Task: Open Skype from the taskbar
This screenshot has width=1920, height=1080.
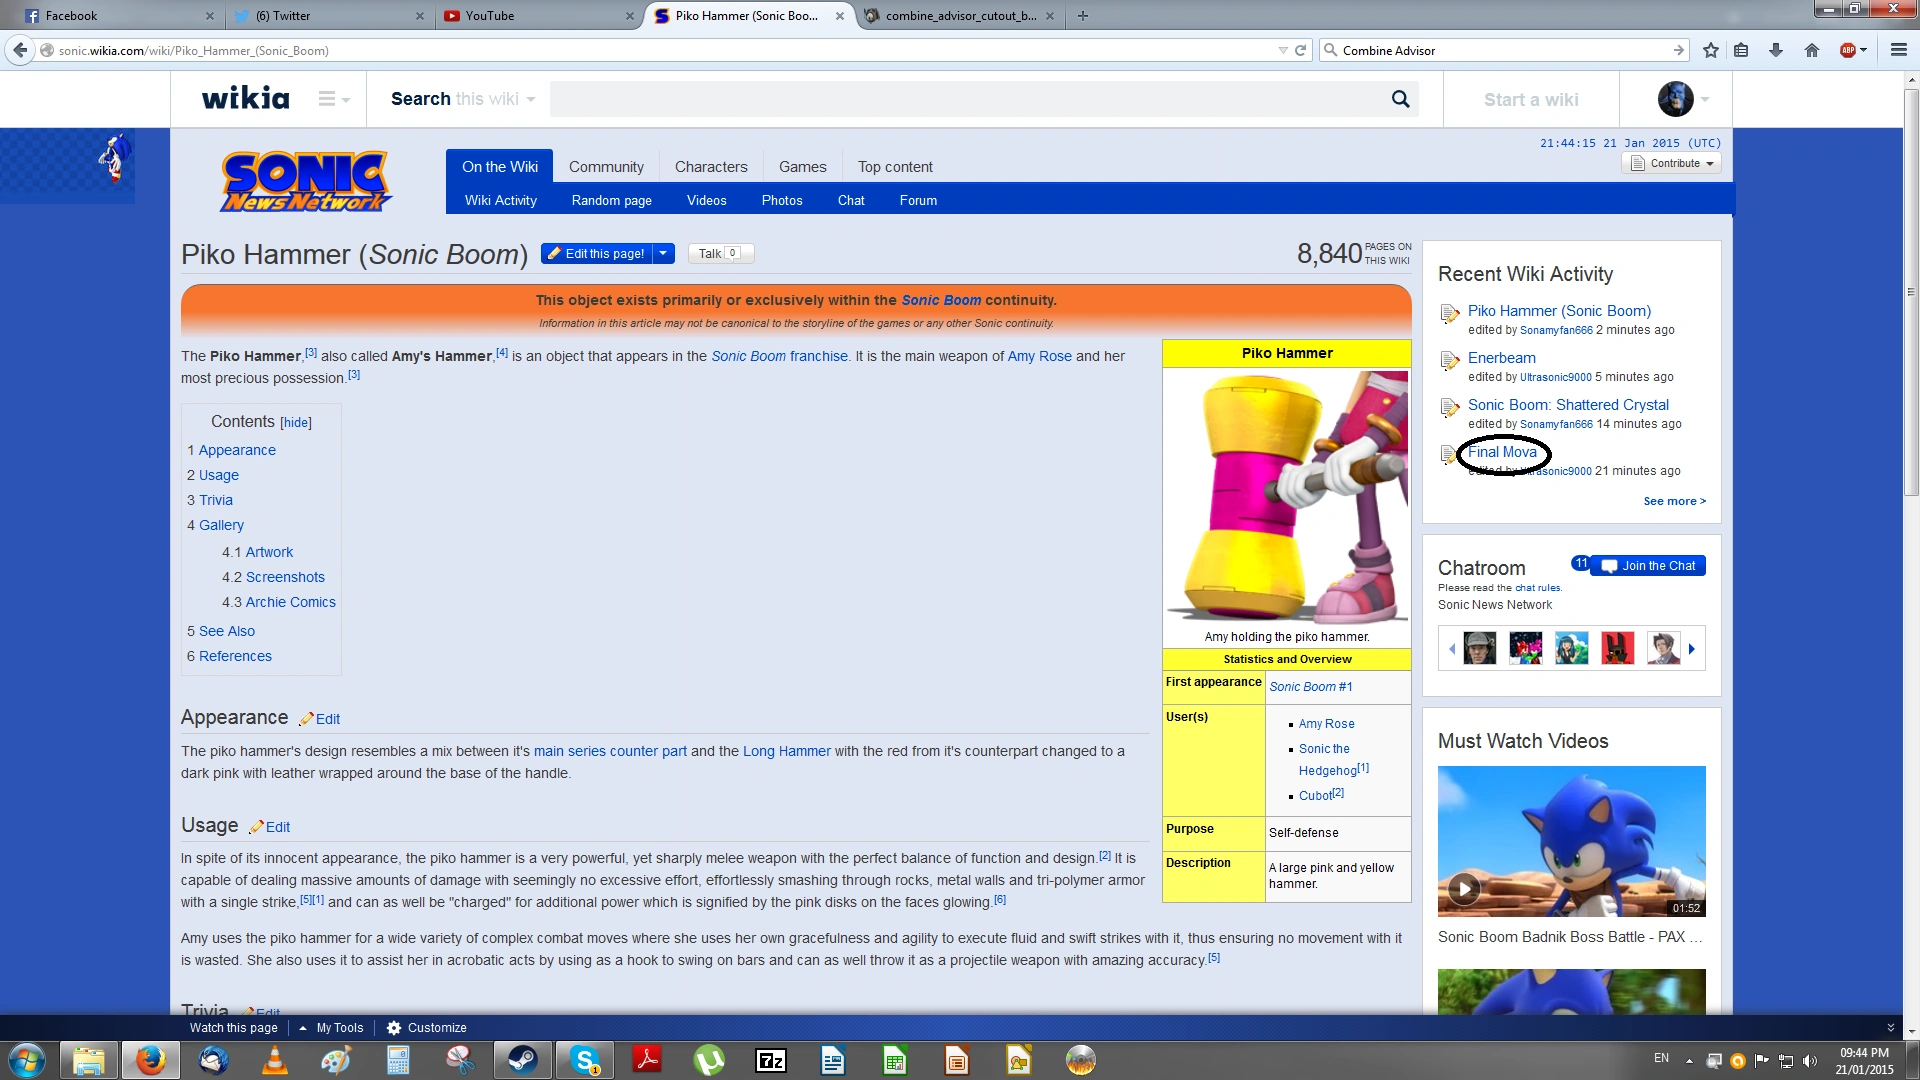Action: click(585, 1060)
